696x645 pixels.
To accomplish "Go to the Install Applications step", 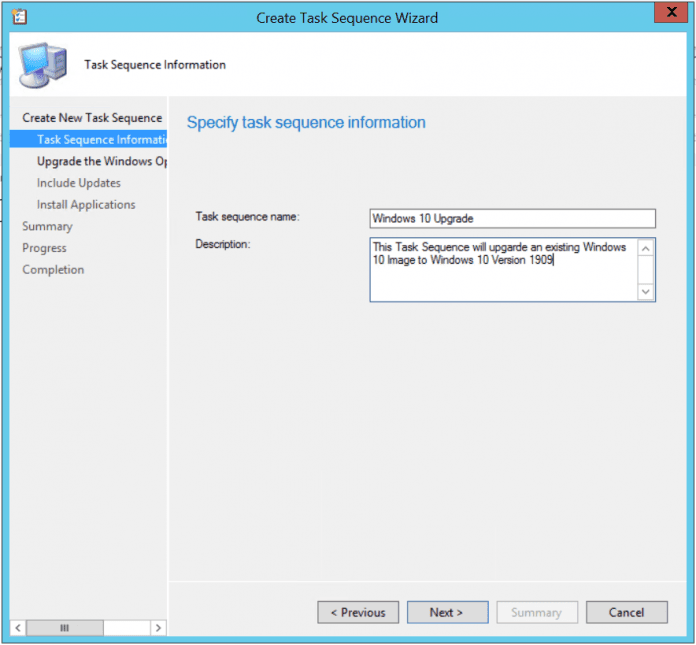I will pyautogui.click(x=86, y=204).
